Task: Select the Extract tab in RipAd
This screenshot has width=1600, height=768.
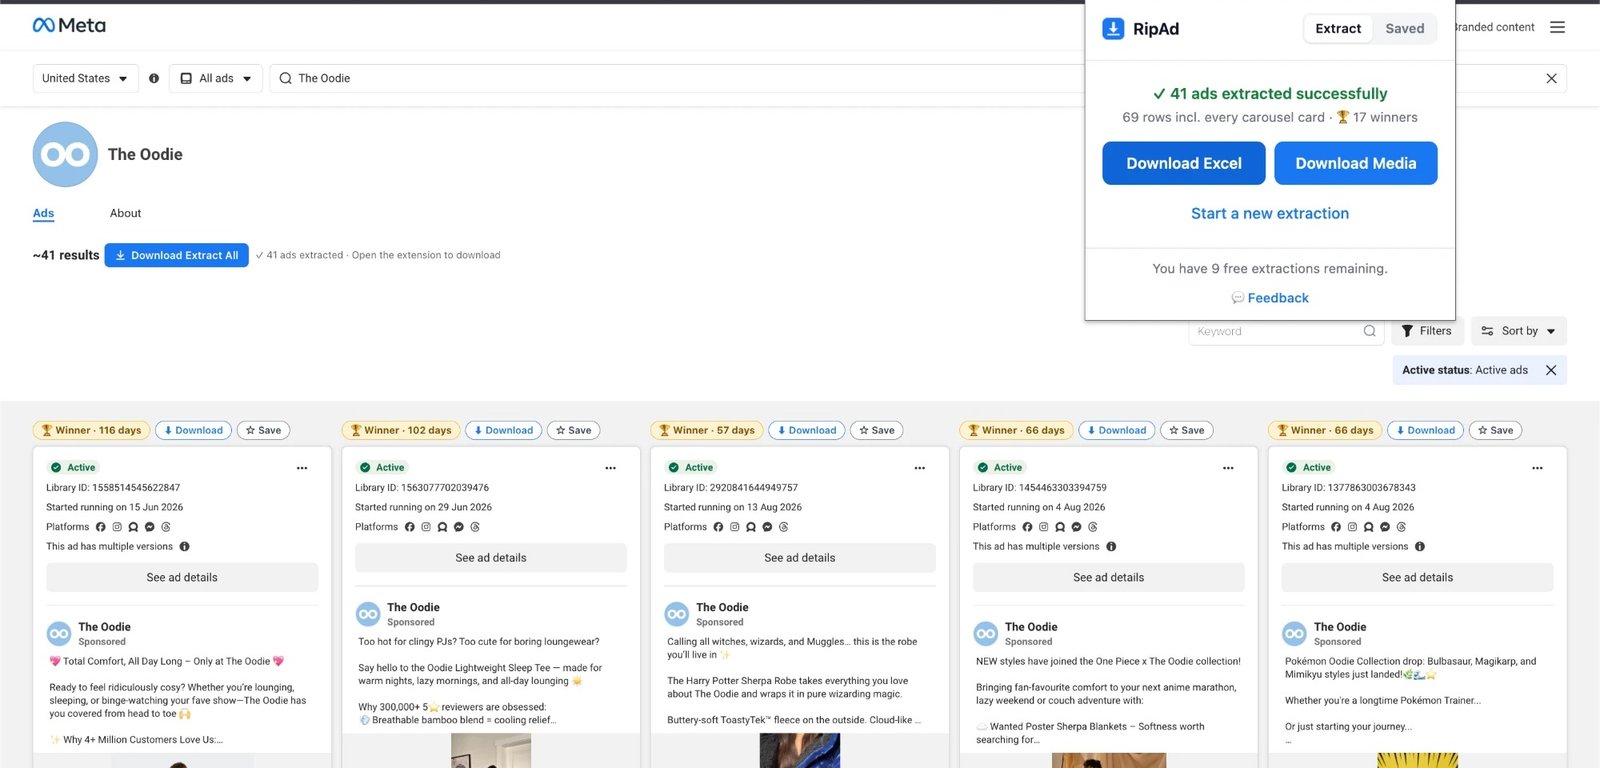Action: (x=1338, y=28)
